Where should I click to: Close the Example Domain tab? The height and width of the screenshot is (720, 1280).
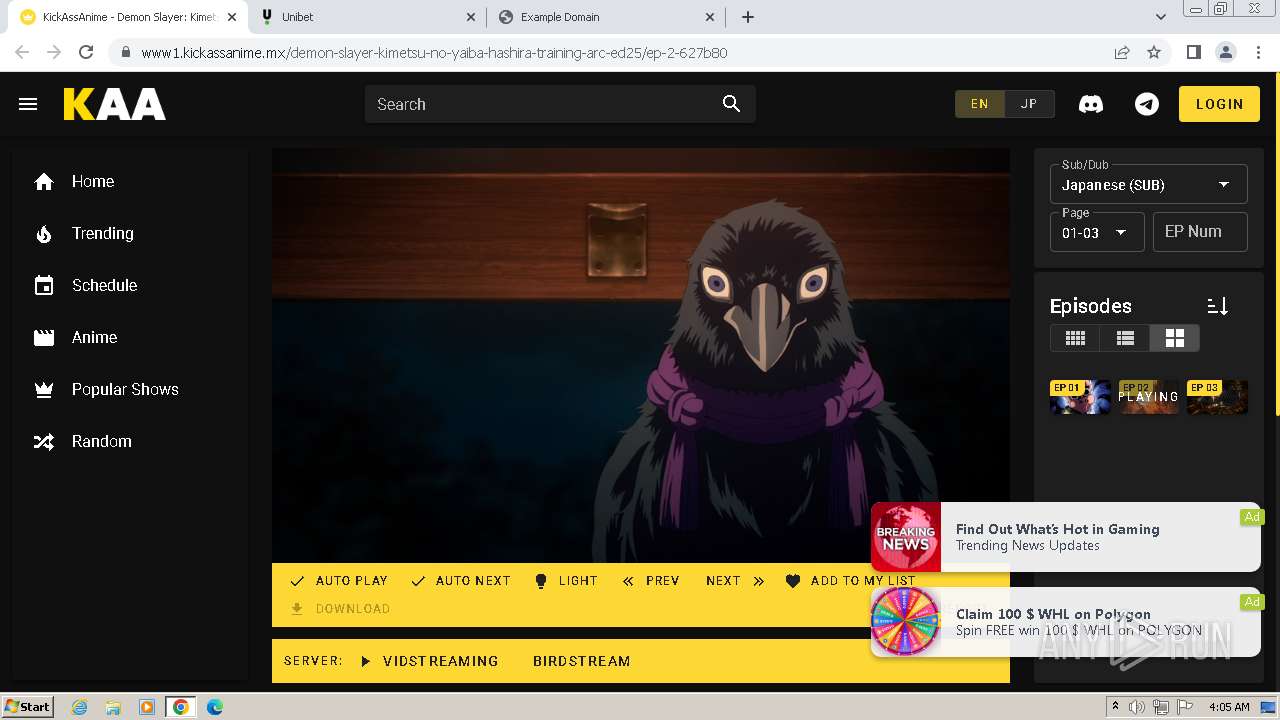click(x=710, y=17)
